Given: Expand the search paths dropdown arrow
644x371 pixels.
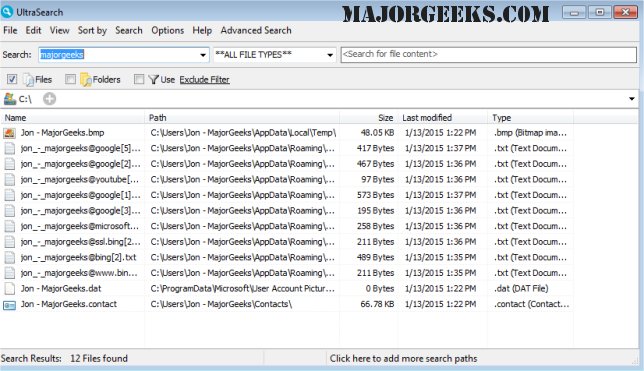Looking at the screenshot, I should coord(632,99).
